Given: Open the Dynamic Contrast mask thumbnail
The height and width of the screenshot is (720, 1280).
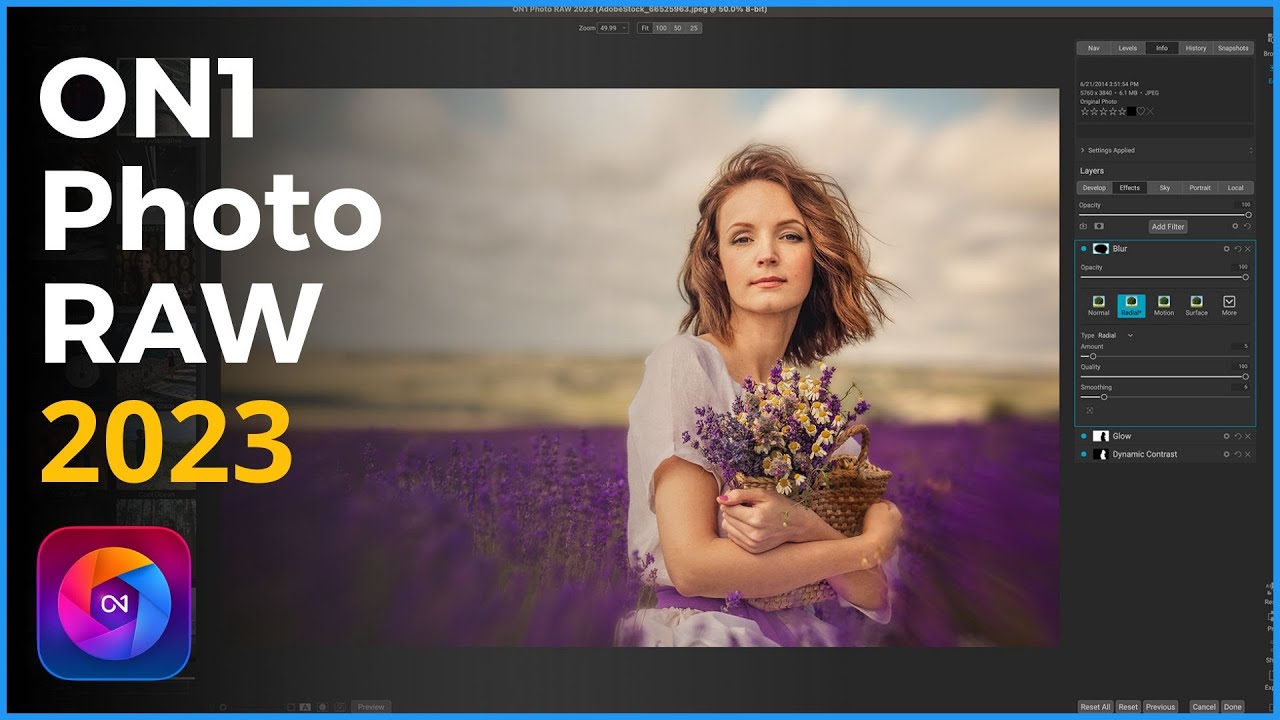Looking at the screenshot, I should tap(1101, 454).
